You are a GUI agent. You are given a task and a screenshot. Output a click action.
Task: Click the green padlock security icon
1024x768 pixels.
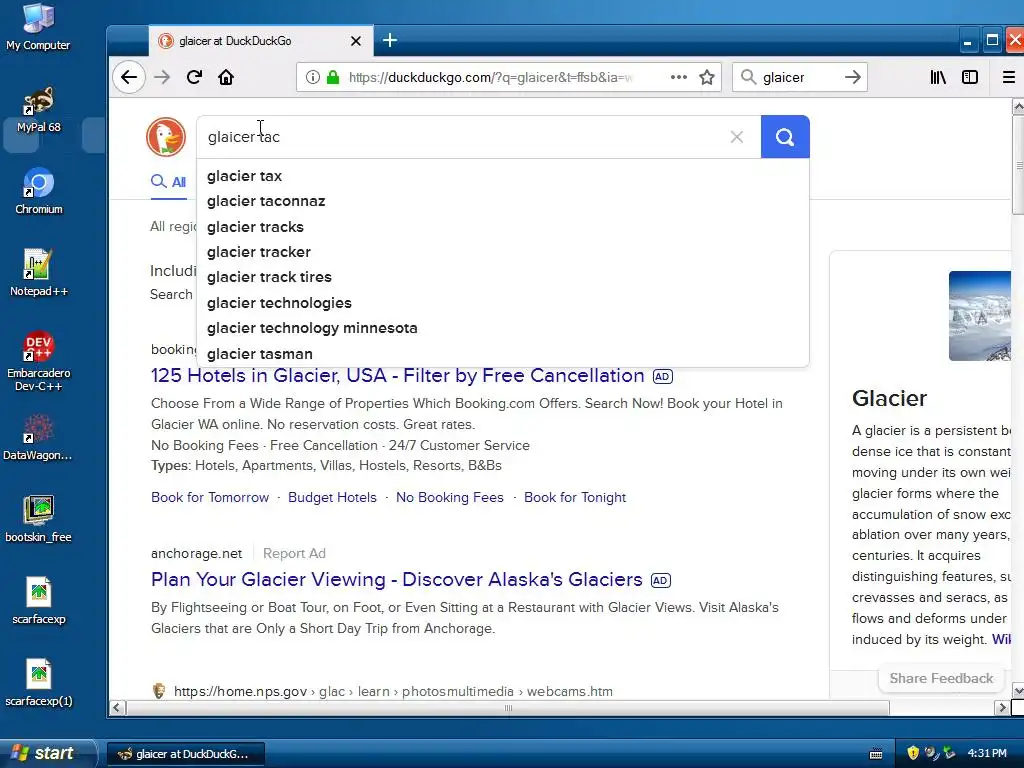click(x=333, y=77)
